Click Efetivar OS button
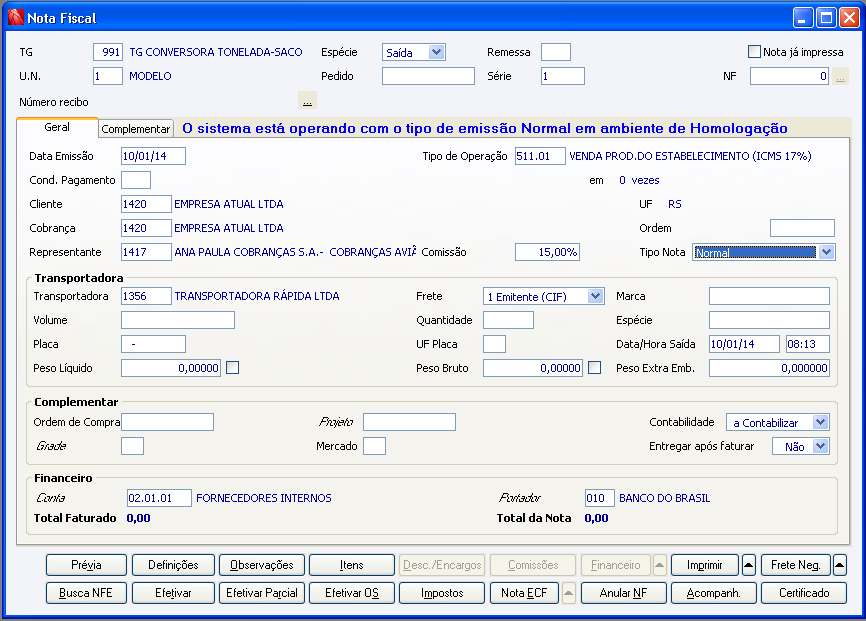Image resolution: width=866 pixels, height=621 pixels. pyautogui.click(x=352, y=593)
